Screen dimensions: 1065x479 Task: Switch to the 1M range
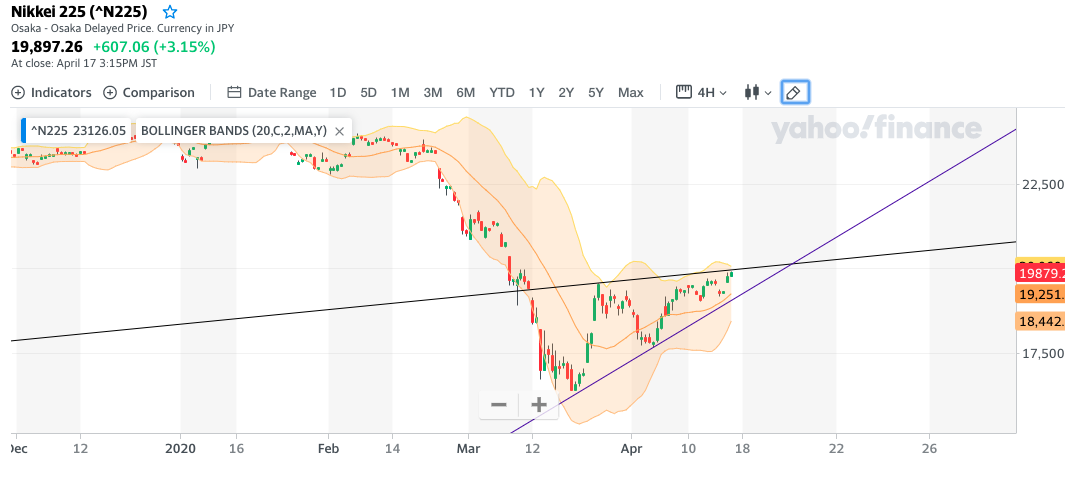tap(400, 93)
